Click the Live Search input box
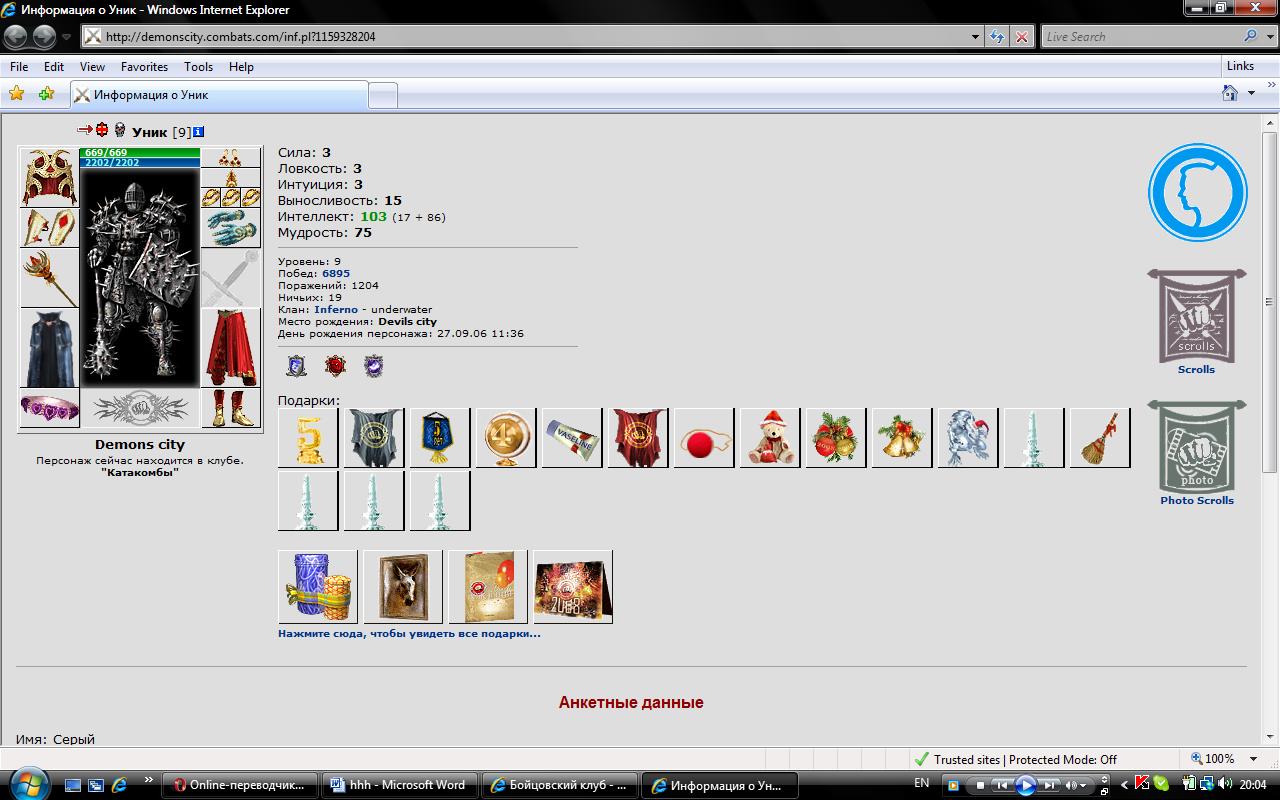This screenshot has height=800, width=1280. pyautogui.click(x=1141, y=37)
